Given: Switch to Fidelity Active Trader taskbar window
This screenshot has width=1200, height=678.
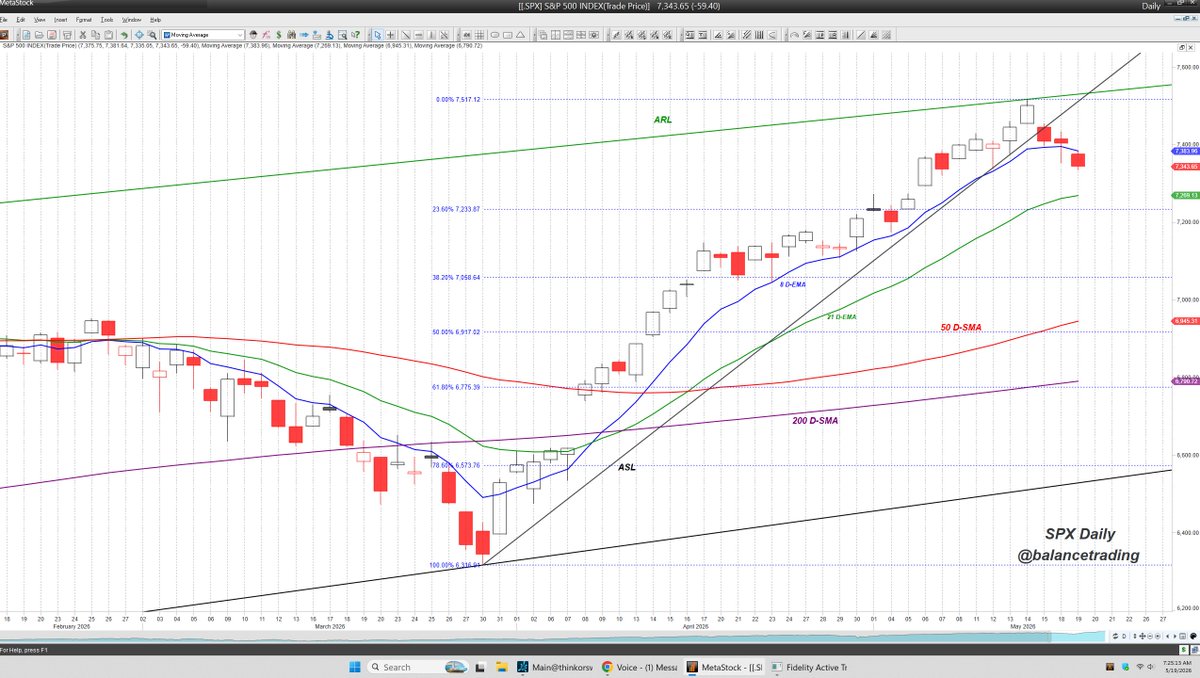Looking at the screenshot, I should coord(810,667).
